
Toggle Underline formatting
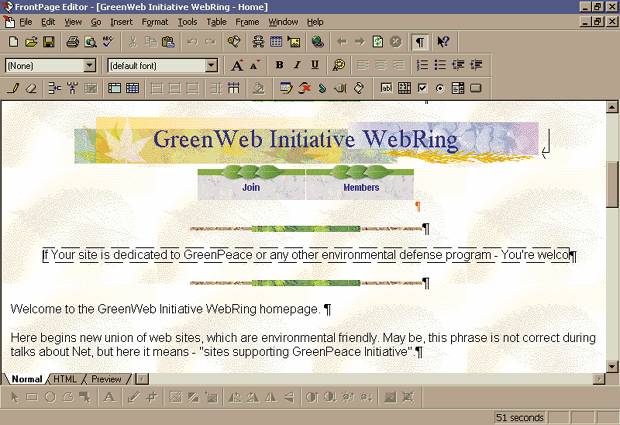pos(315,65)
